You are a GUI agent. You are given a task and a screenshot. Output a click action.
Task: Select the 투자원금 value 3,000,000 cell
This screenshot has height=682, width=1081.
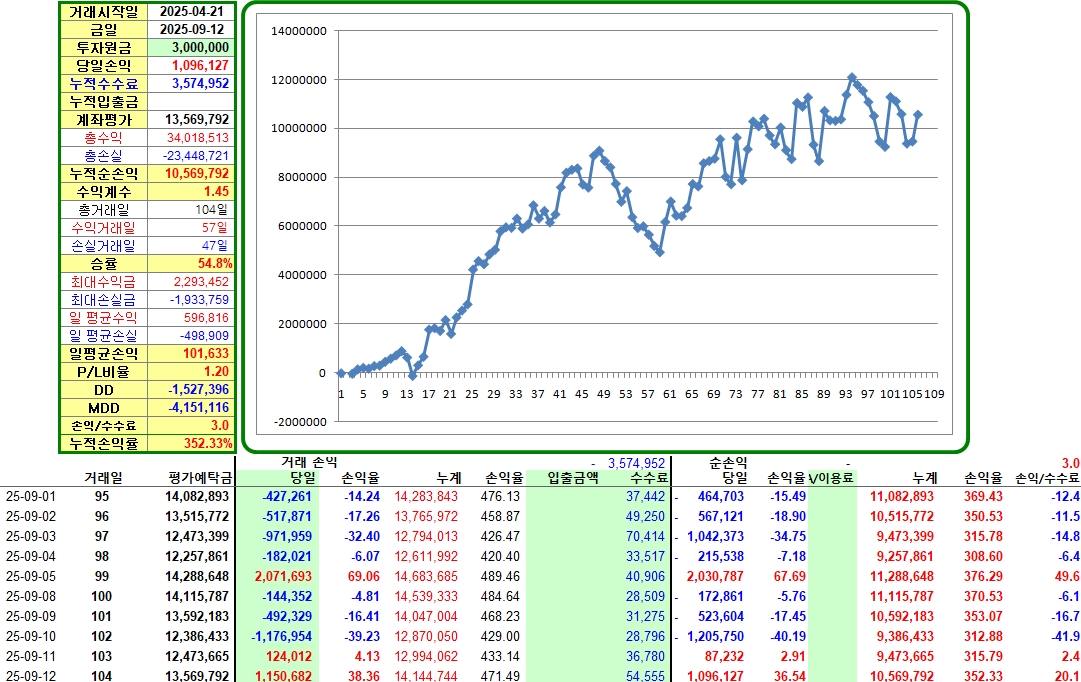click(192, 48)
